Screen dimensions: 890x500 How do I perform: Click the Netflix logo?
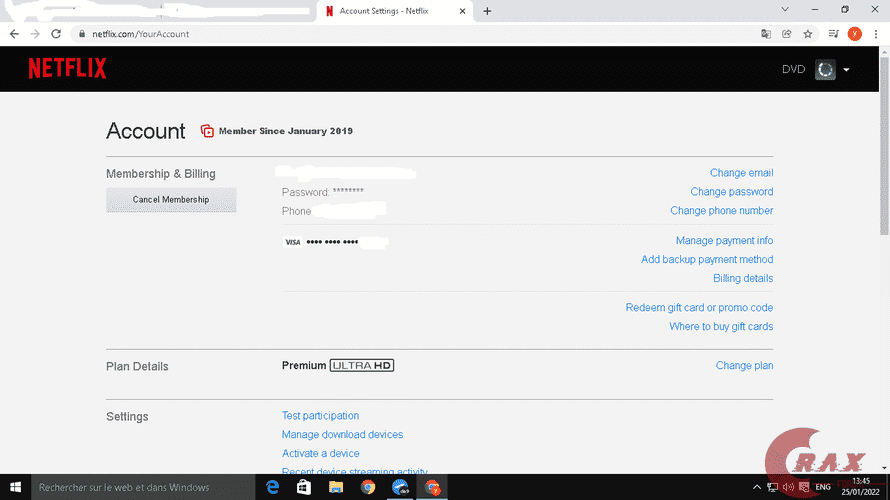point(68,68)
